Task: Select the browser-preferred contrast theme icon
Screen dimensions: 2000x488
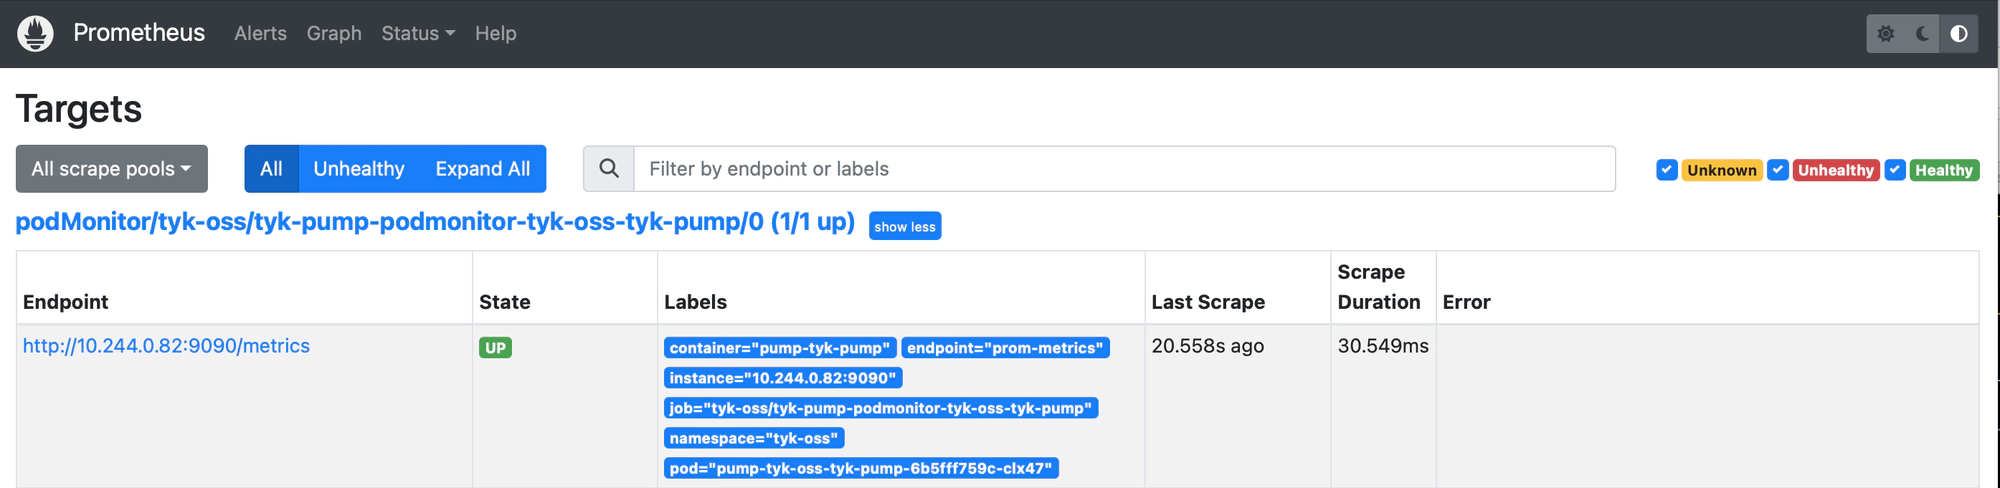Action: [x=1958, y=34]
